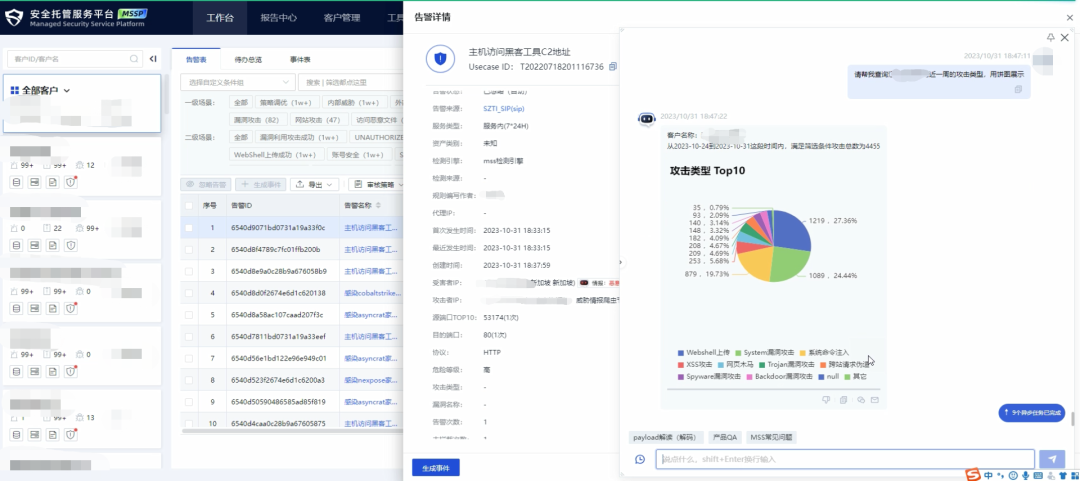Screen dimensions: 1080x481
Task: Check the row 8 alert 6540d523f2674e6d1c6200a3
Action: click(189, 380)
